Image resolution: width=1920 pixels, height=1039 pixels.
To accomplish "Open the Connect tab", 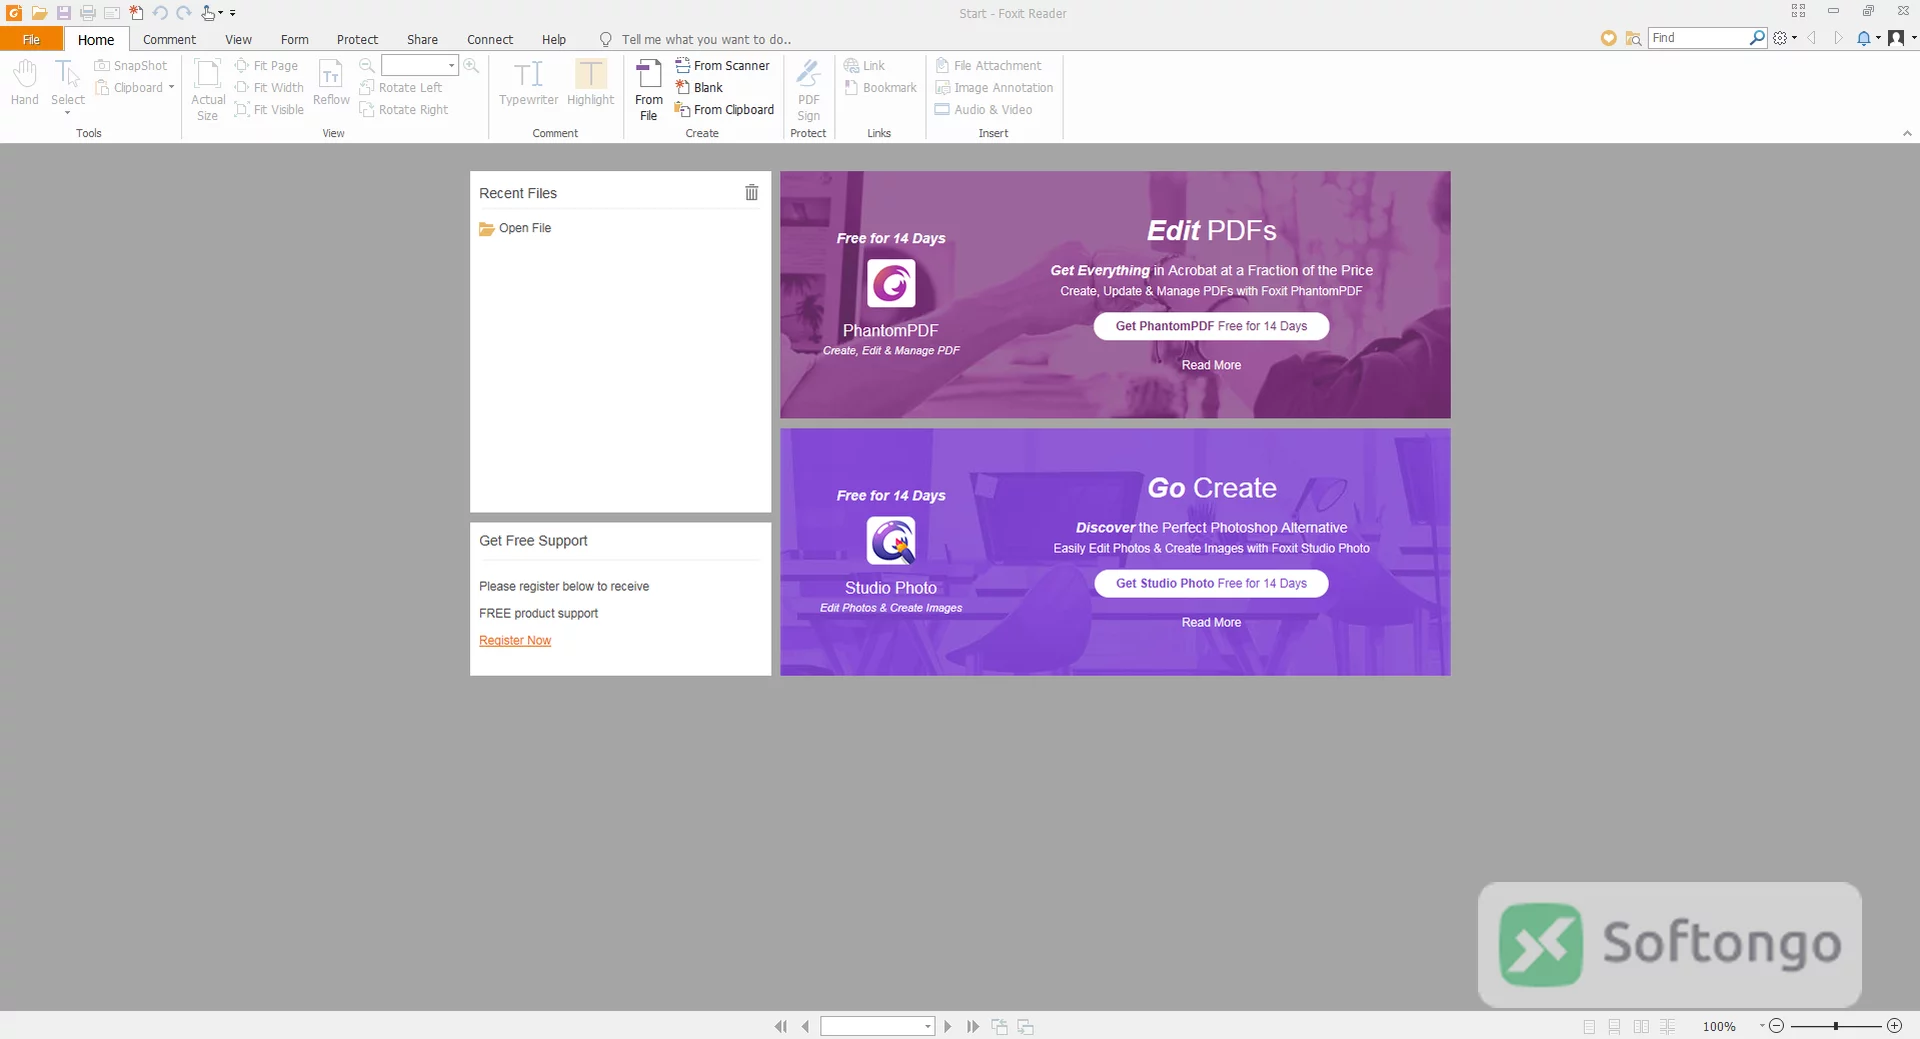I will click(x=490, y=39).
